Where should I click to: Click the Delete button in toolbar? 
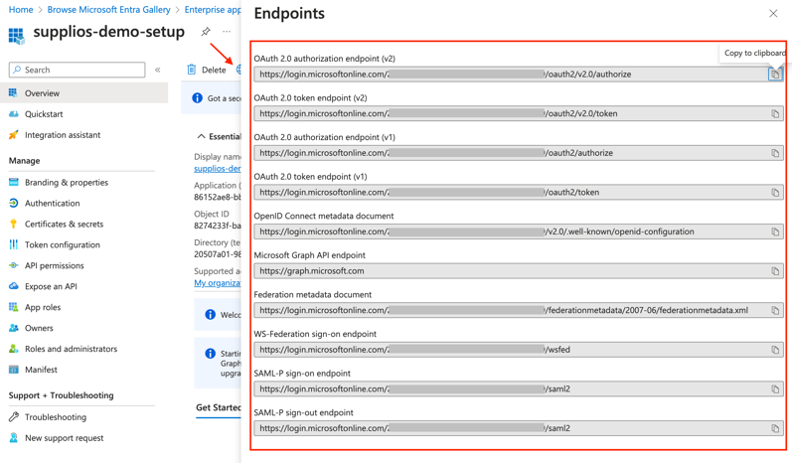click(x=206, y=70)
